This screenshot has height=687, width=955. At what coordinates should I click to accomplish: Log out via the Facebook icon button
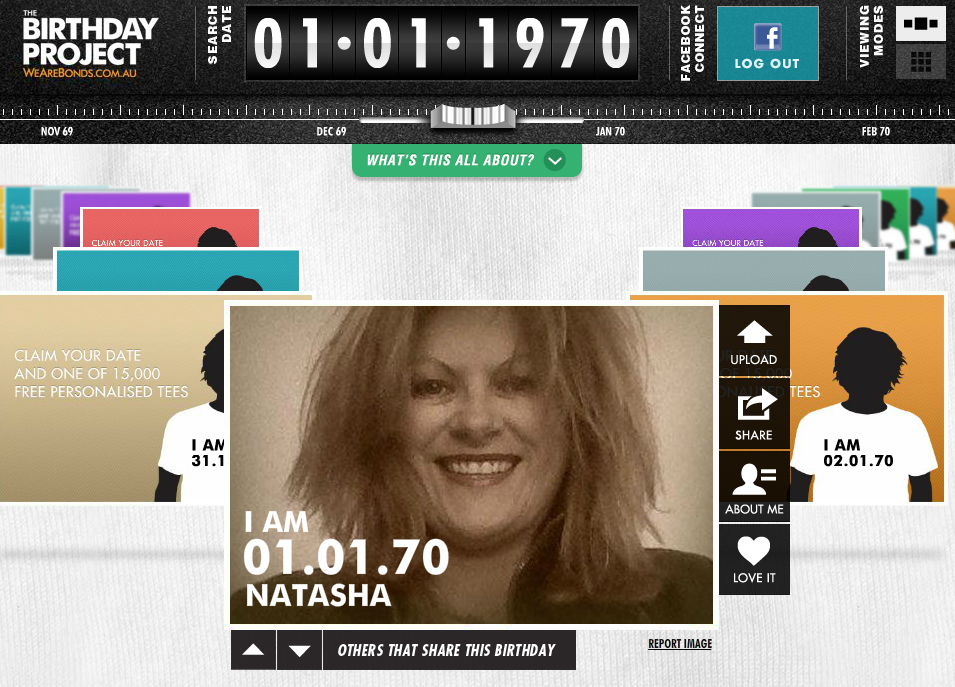coord(767,43)
